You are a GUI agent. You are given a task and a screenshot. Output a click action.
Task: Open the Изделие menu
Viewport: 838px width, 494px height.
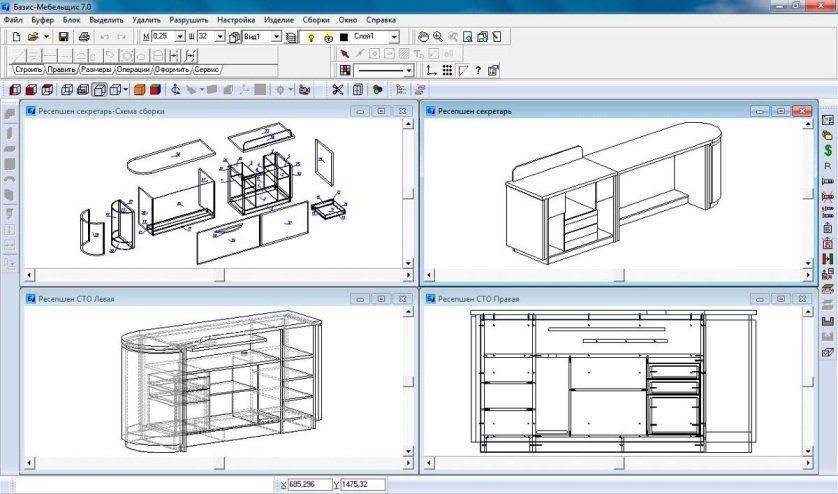(x=279, y=20)
